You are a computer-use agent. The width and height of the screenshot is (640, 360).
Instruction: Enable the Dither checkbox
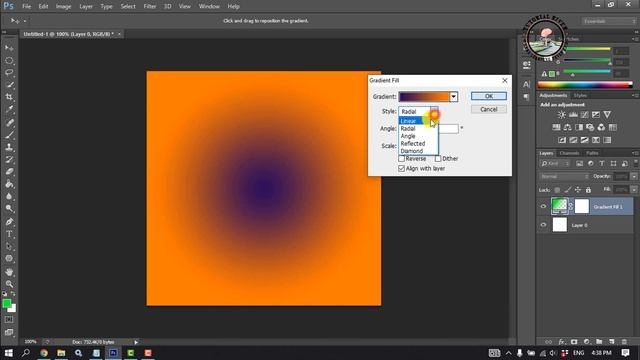coord(438,158)
